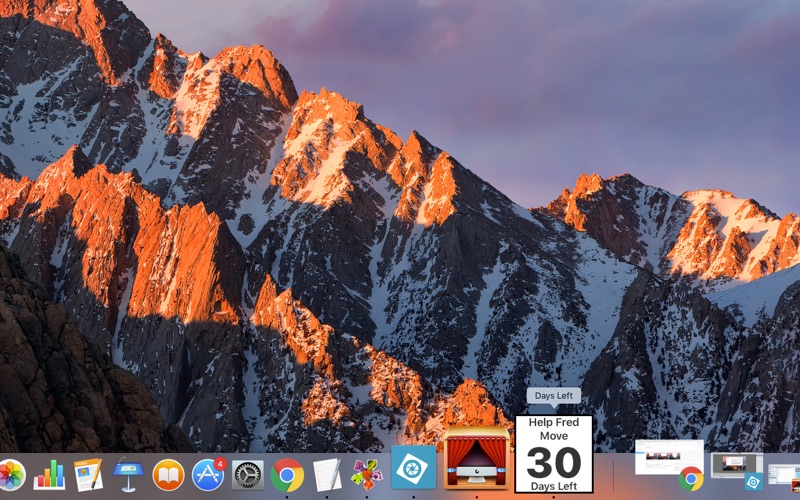The height and width of the screenshot is (500, 800).
Task: Open the Help Fred Move countdown icon
Action: (x=553, y=455)
